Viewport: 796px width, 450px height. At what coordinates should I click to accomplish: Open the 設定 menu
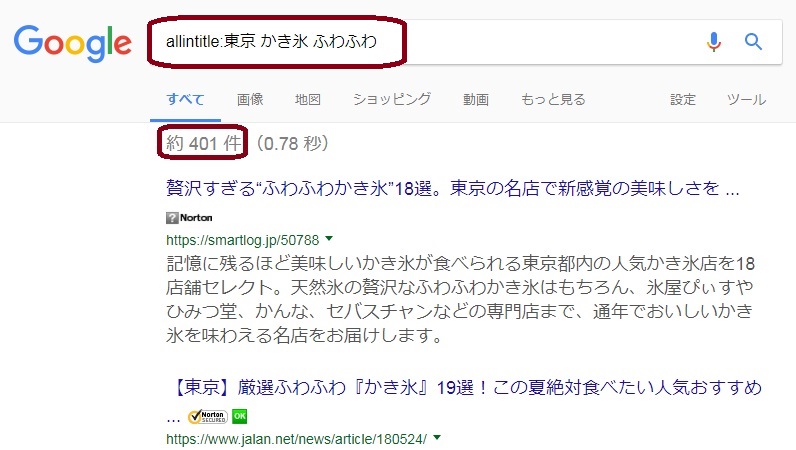[x=683, y=100]
